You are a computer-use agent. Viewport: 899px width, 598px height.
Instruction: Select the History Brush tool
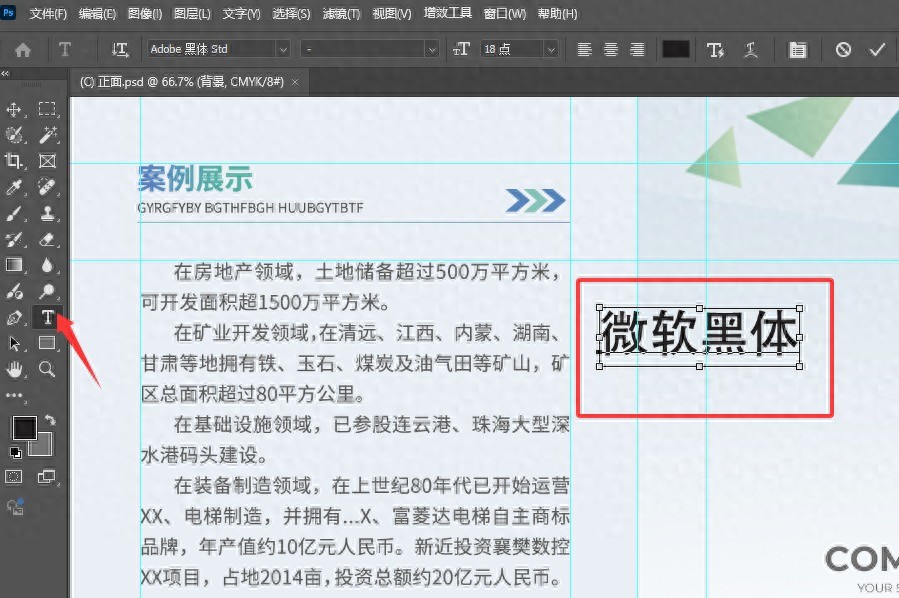pyautogui.click(x=14, y=239)
